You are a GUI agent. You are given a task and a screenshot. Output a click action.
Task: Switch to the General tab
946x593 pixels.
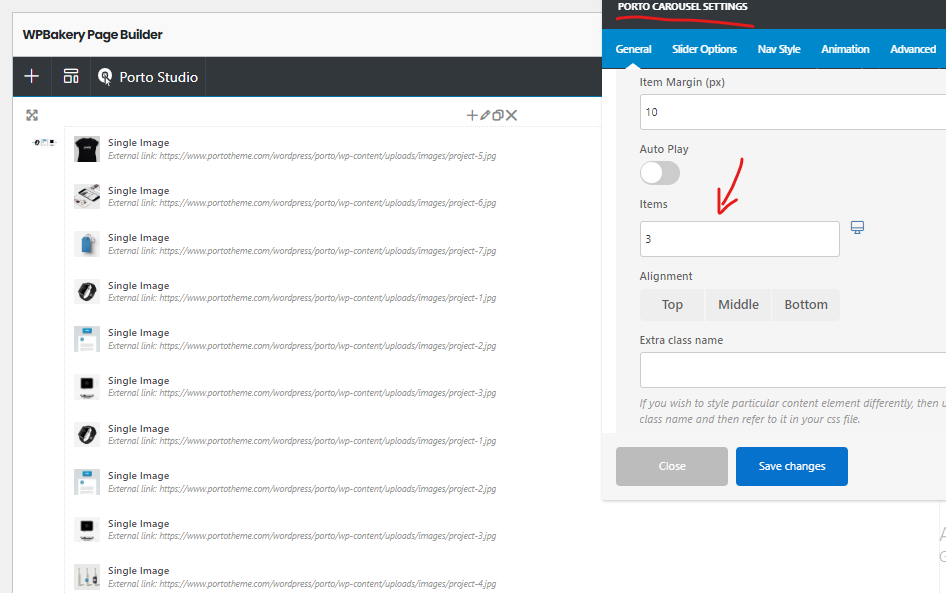point(633,49)
